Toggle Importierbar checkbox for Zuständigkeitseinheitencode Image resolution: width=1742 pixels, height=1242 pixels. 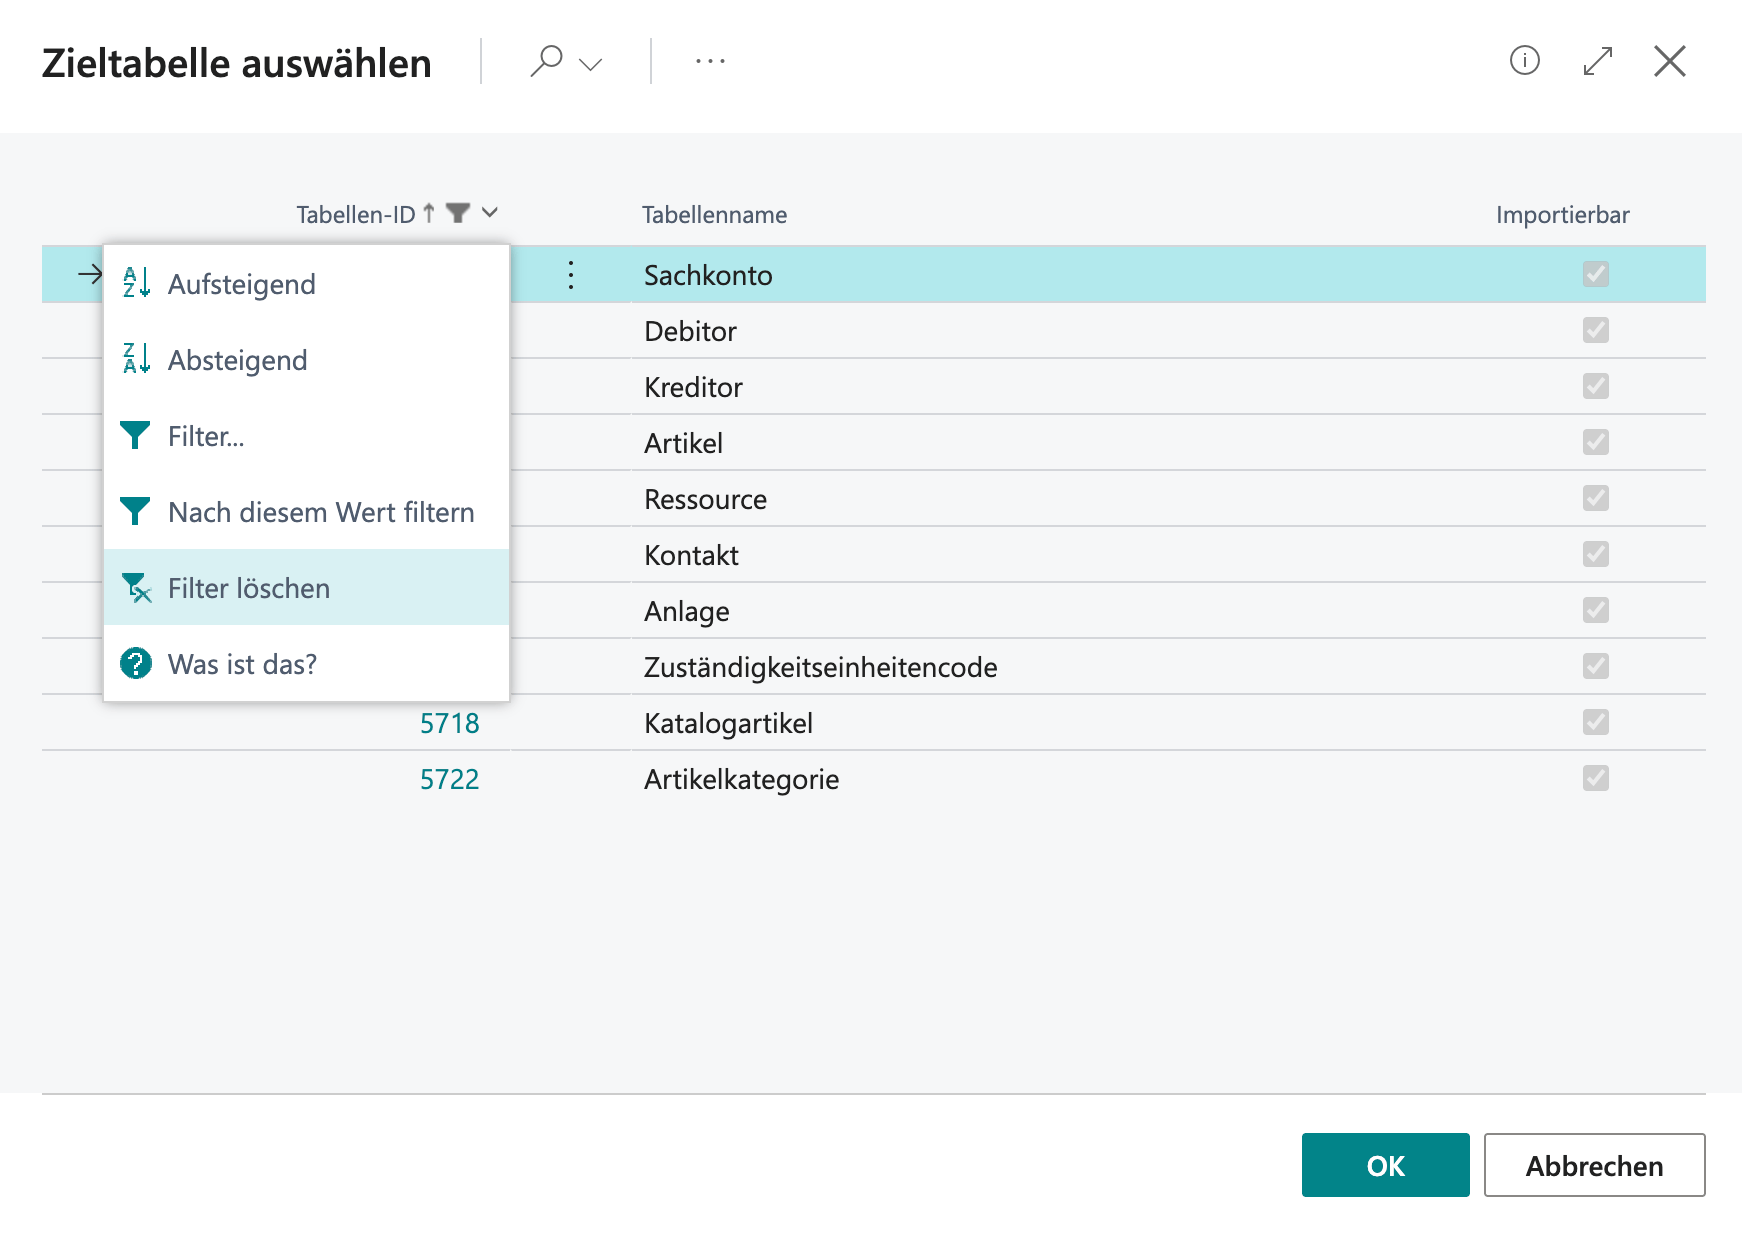click(1596, 666)
